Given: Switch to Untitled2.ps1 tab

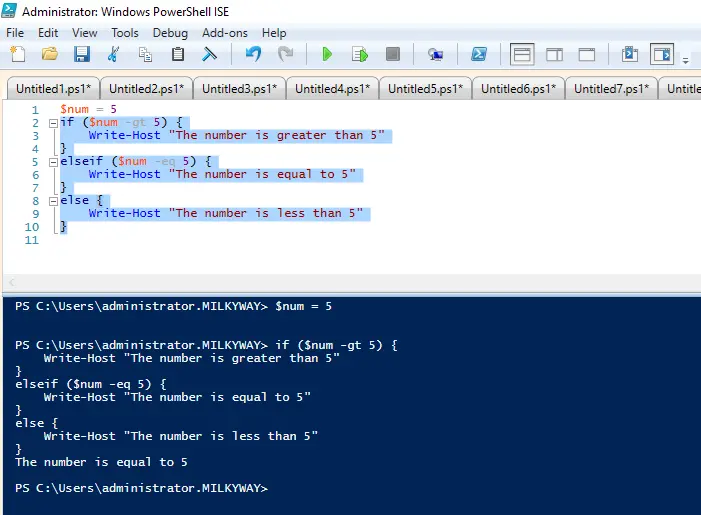Looking at the screenshot, I should [x=146, y=89].
